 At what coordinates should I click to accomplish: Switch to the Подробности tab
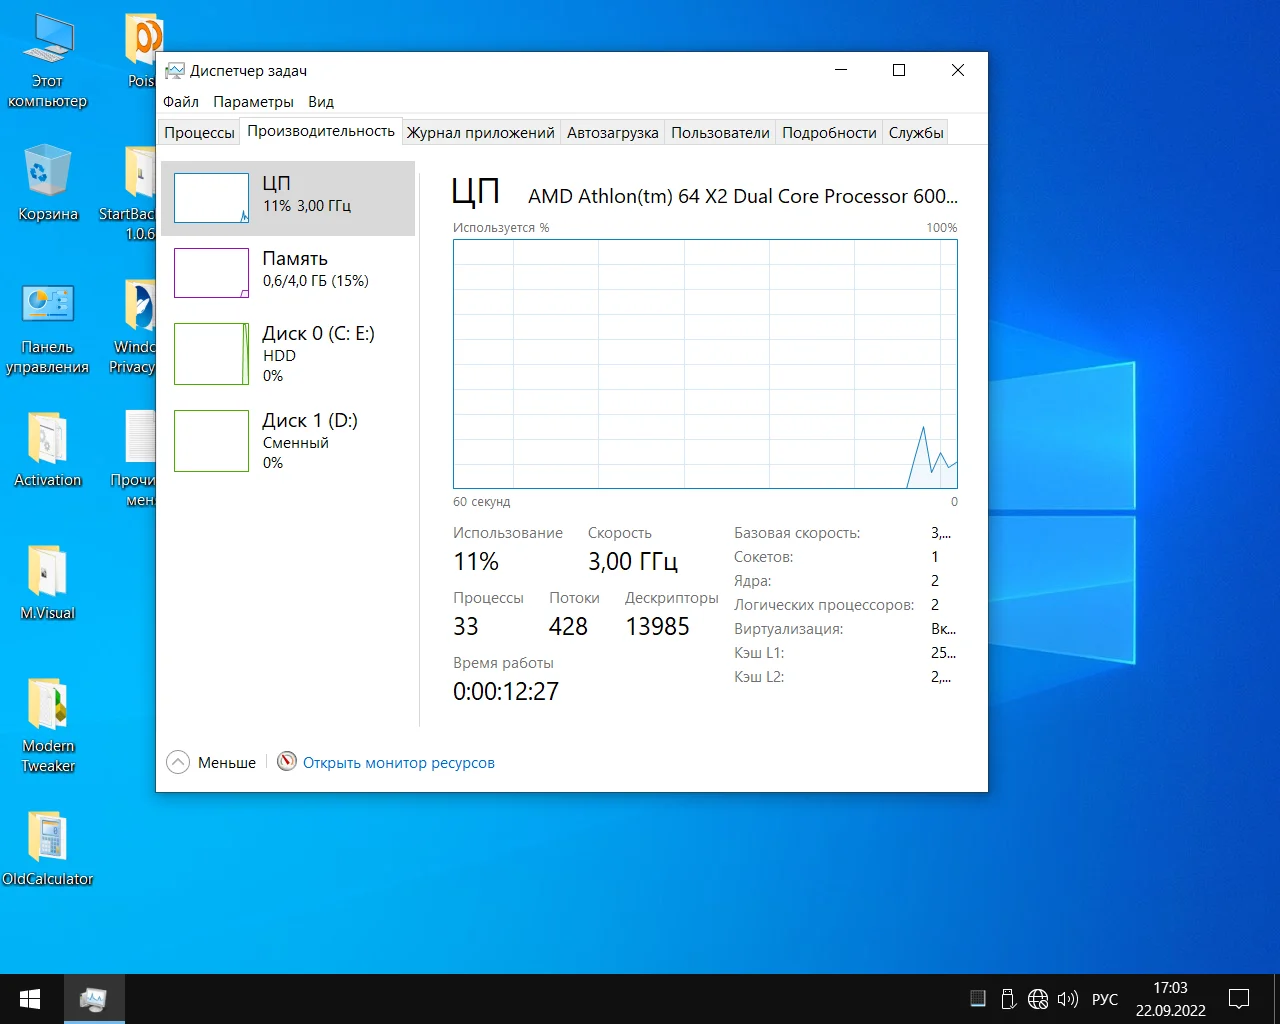(829, 133)
